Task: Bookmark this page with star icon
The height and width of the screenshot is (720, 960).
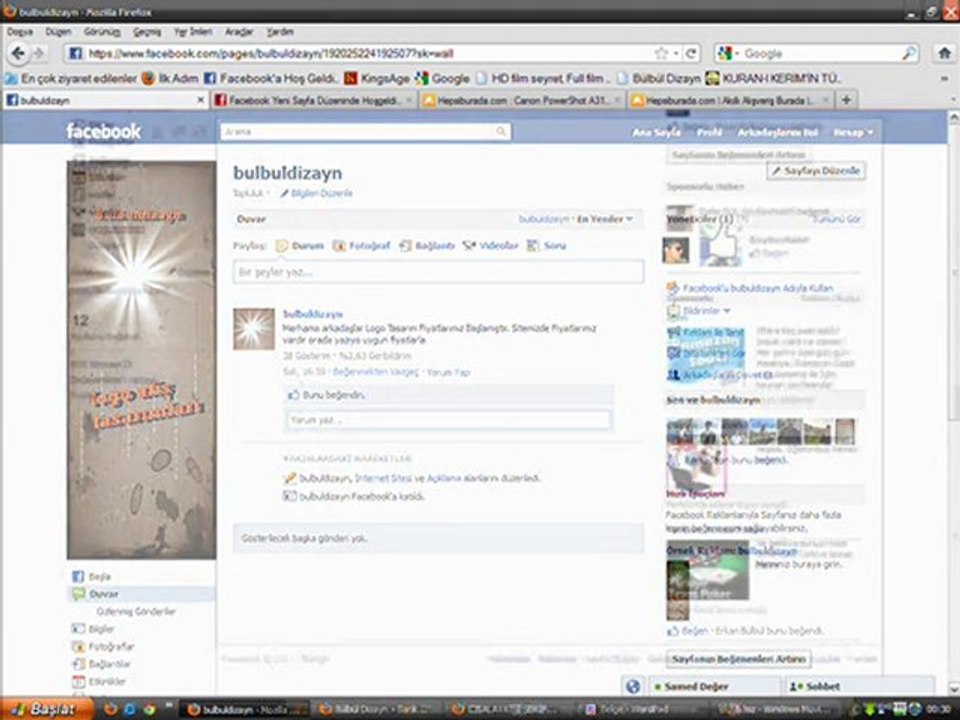Action: (x=661, y=54)
